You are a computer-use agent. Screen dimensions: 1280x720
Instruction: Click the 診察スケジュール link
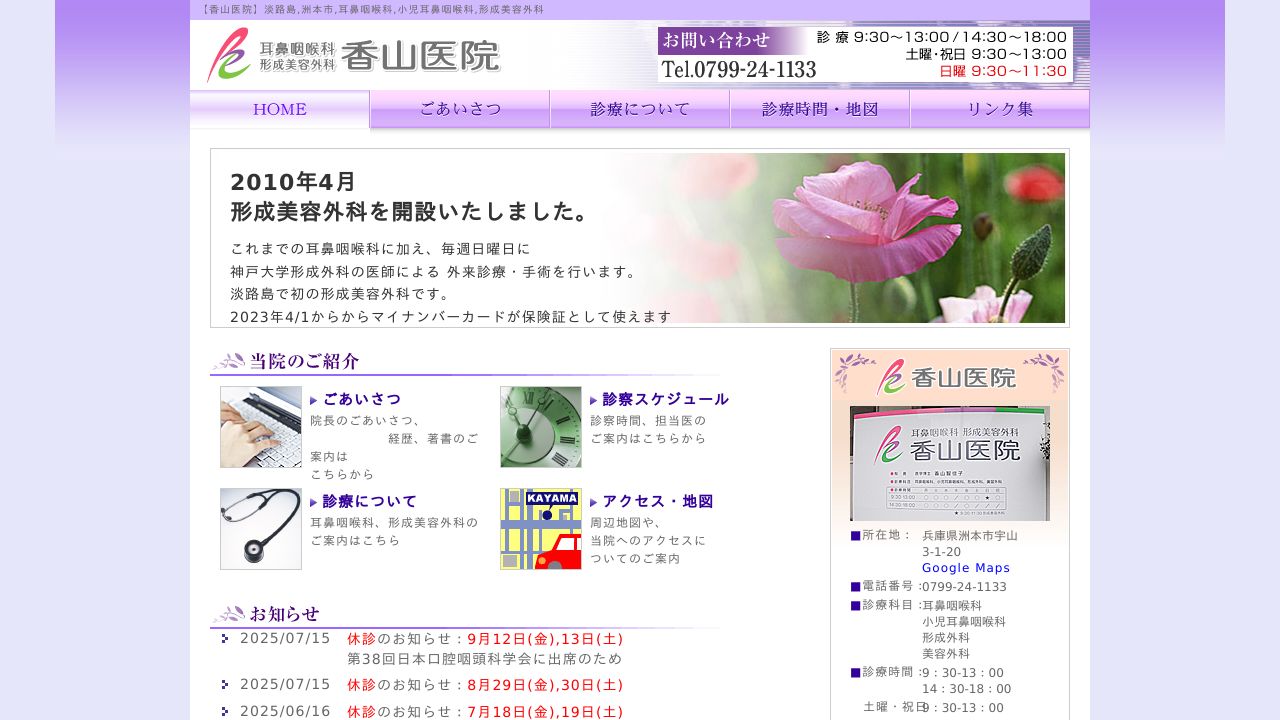(663, 399)
